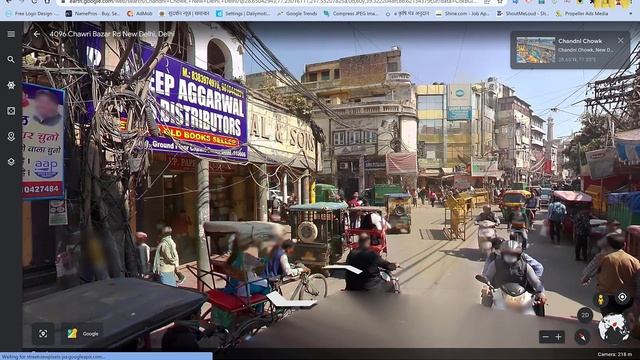Open the Propeller Ads Media bookmark
Image resolution: width=640 pixels, height=360 pixels.
pyautogui.click(x=582, y=13)
